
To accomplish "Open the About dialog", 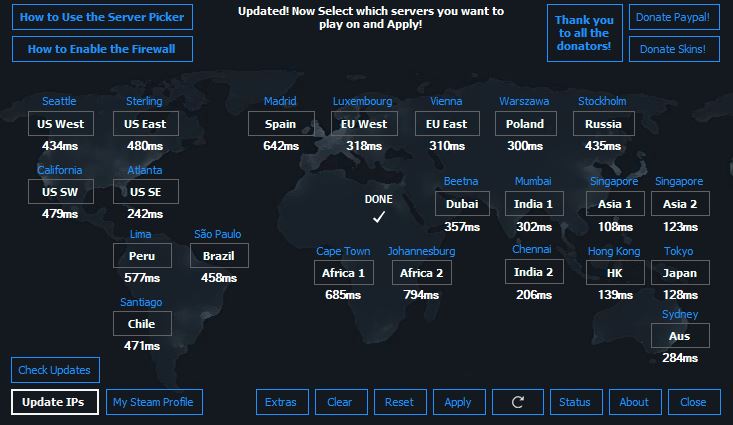I will click(x=634, y=402).
